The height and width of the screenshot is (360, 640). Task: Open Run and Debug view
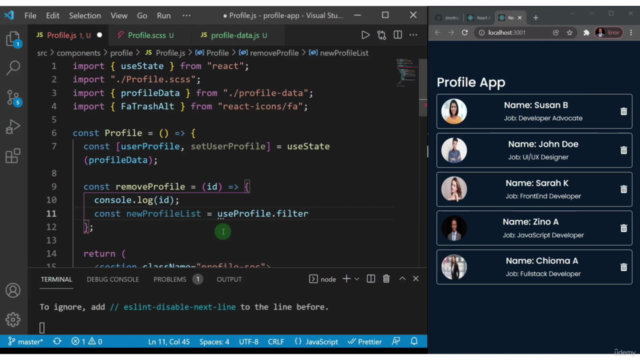click(x=13, y=127)
